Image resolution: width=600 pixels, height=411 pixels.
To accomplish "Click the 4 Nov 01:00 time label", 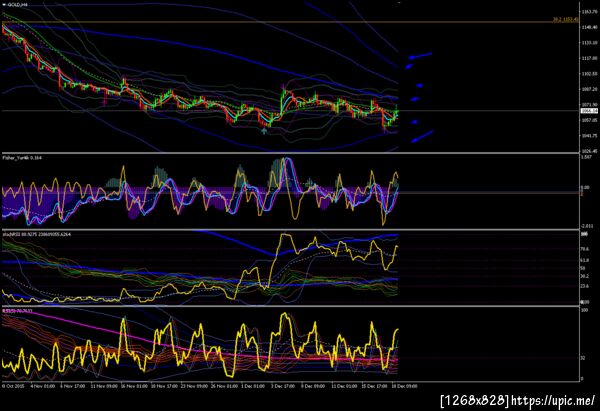I will [42, 386].
